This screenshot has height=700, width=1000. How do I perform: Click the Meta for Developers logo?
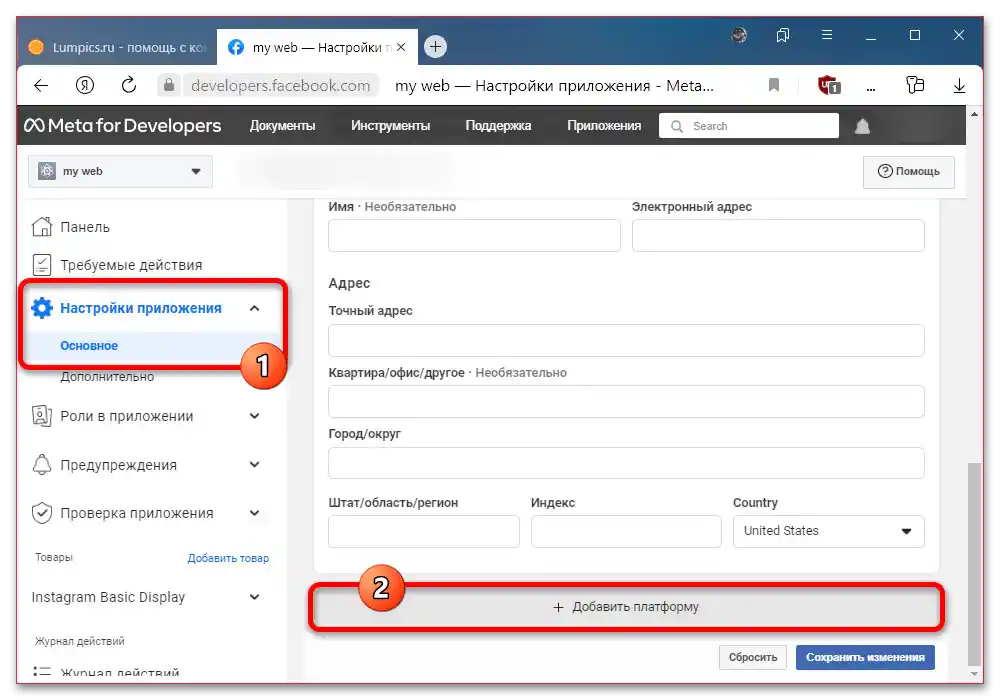coord(123,125)
